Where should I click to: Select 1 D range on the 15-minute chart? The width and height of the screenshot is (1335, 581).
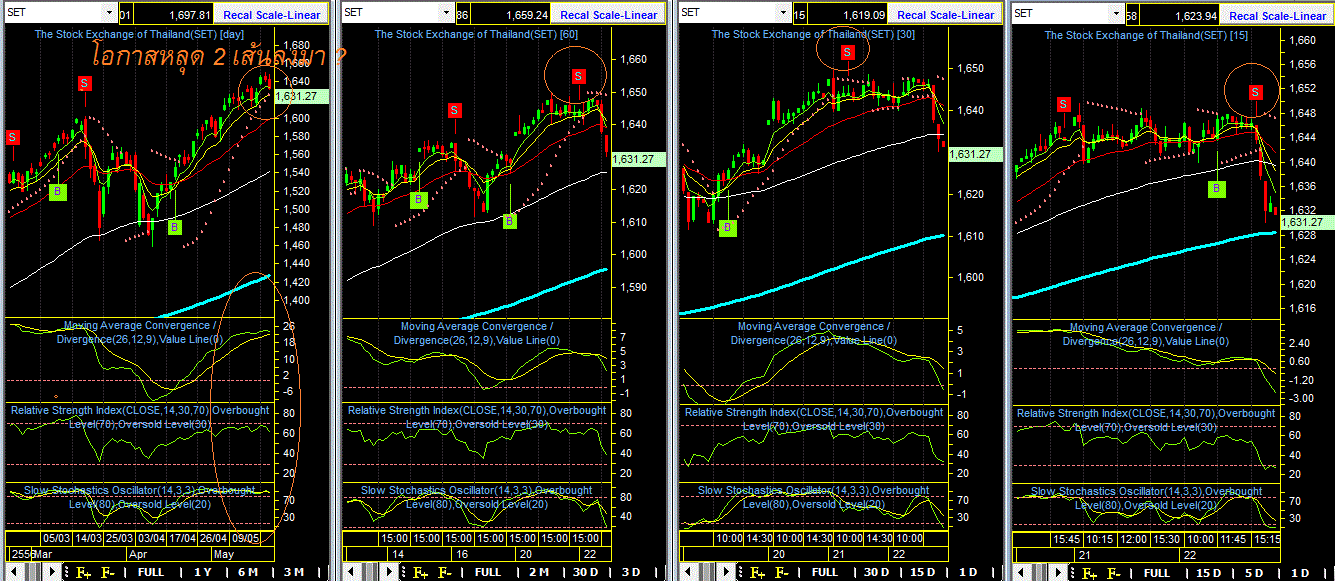tap(1300, 572)
